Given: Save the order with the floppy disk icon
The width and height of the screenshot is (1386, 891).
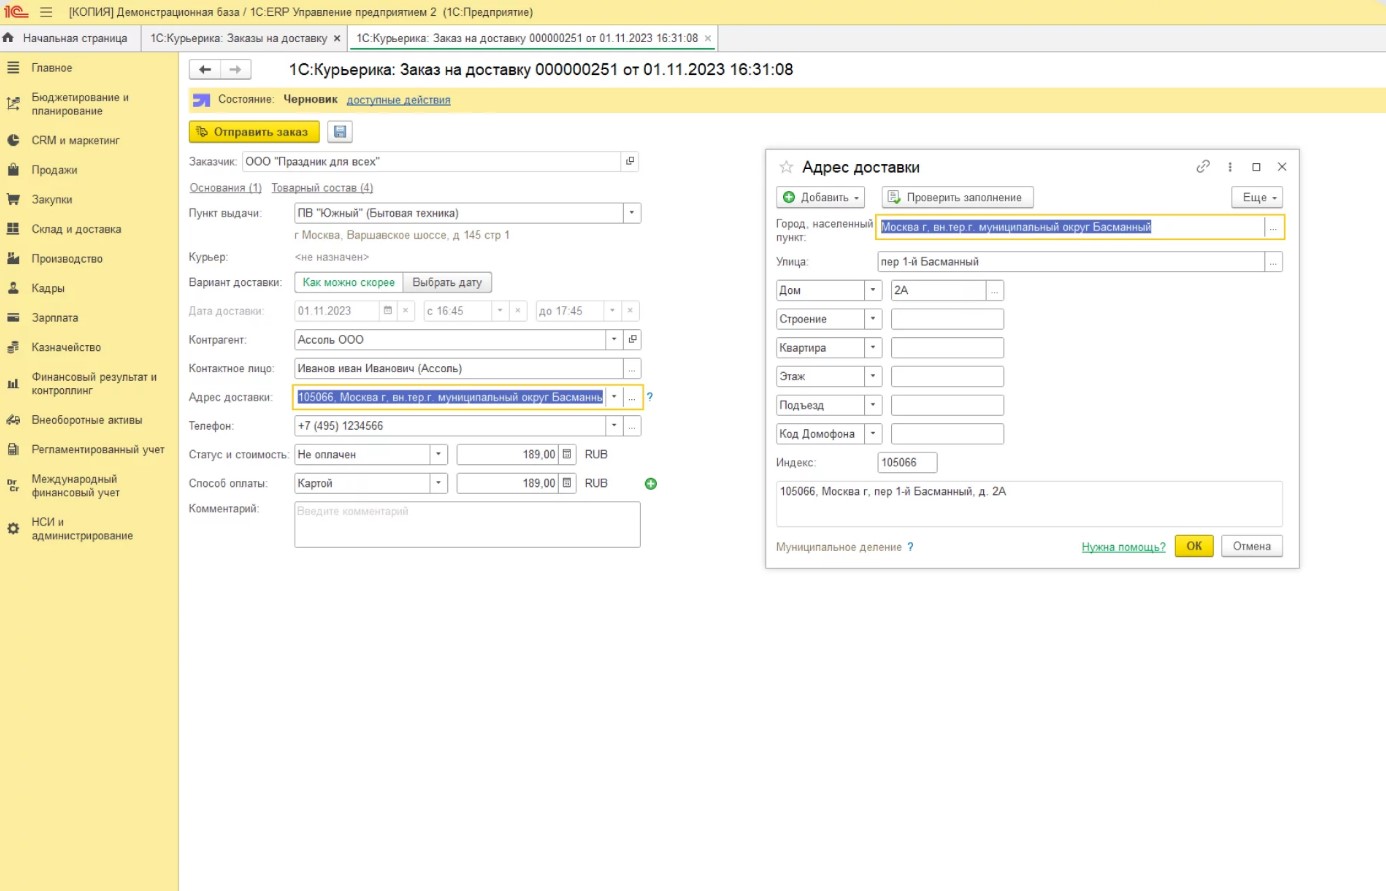Looking at the screenshot, I should (340, 132).
